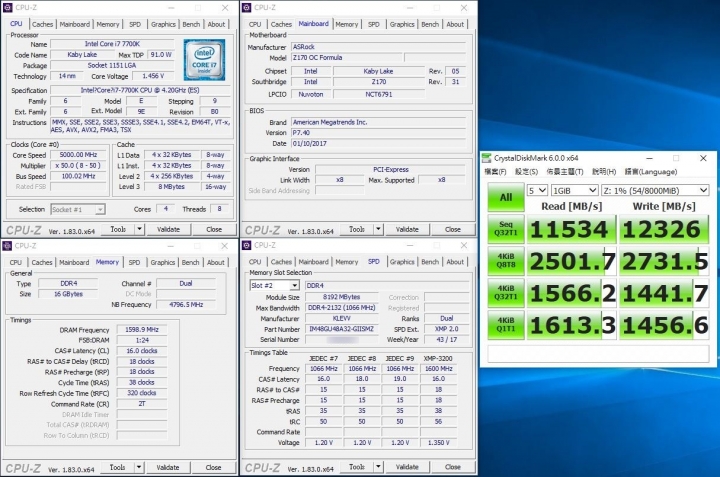Screen dimensions: 720x477
Task: Run the 4KiB Q8T8 test
Action: [506, 261]
